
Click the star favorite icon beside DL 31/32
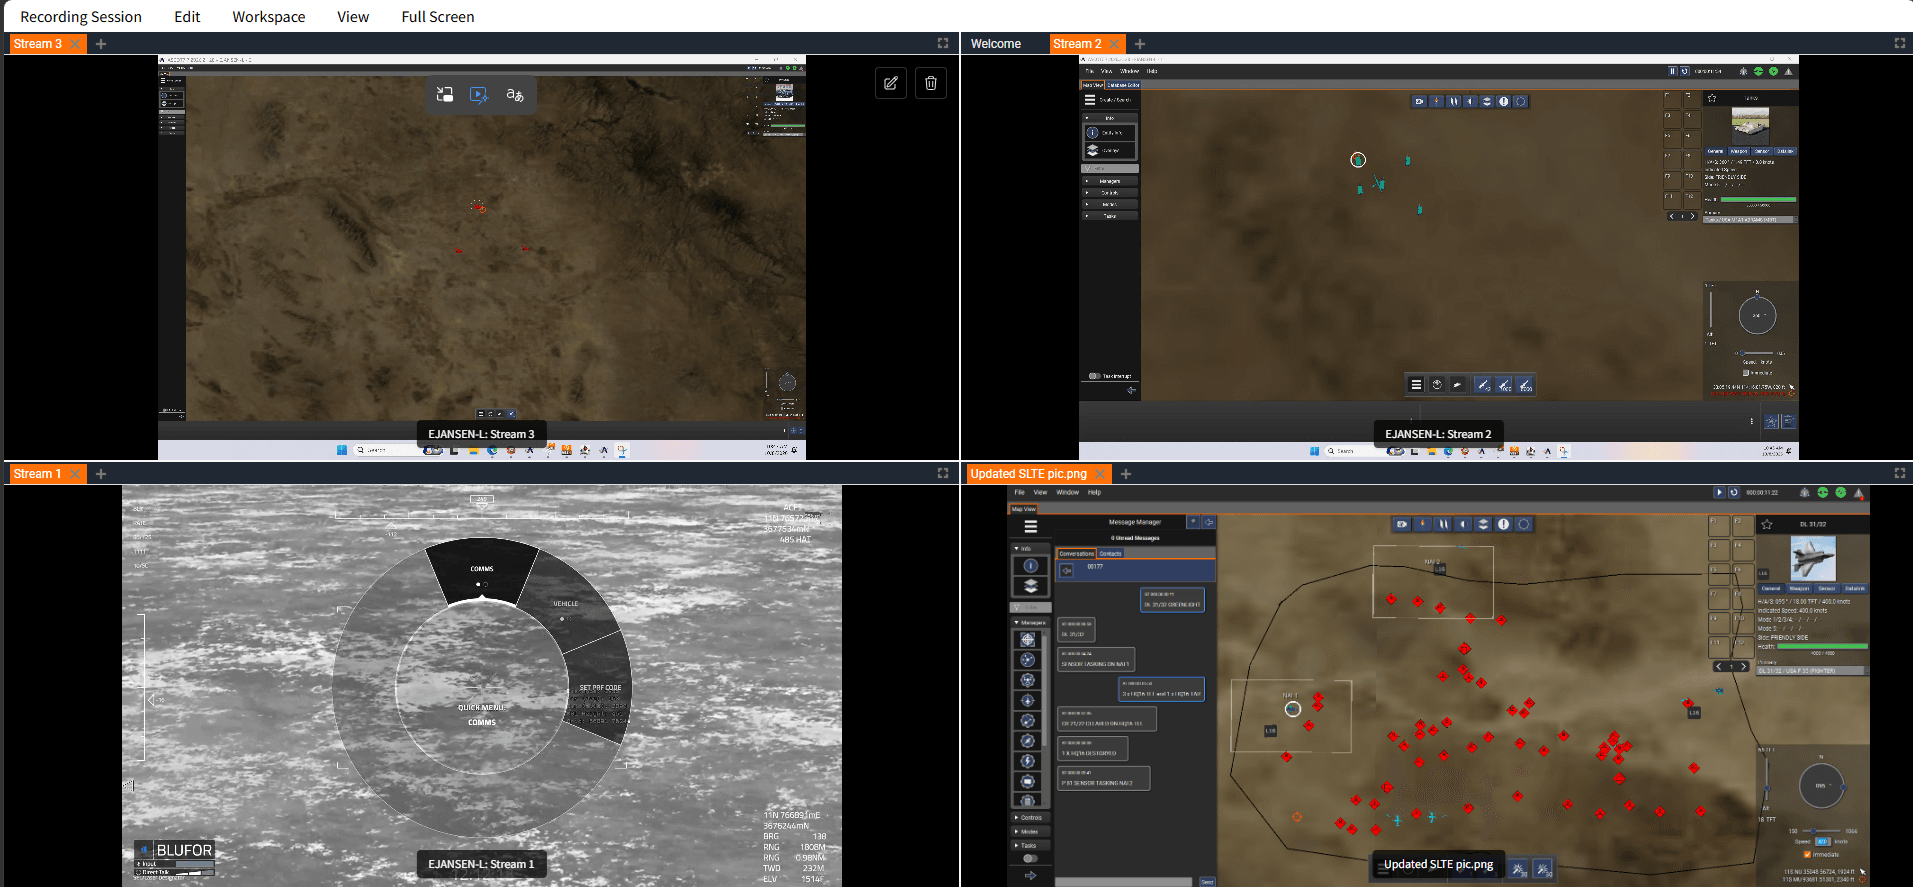(x=1767, y=524)
